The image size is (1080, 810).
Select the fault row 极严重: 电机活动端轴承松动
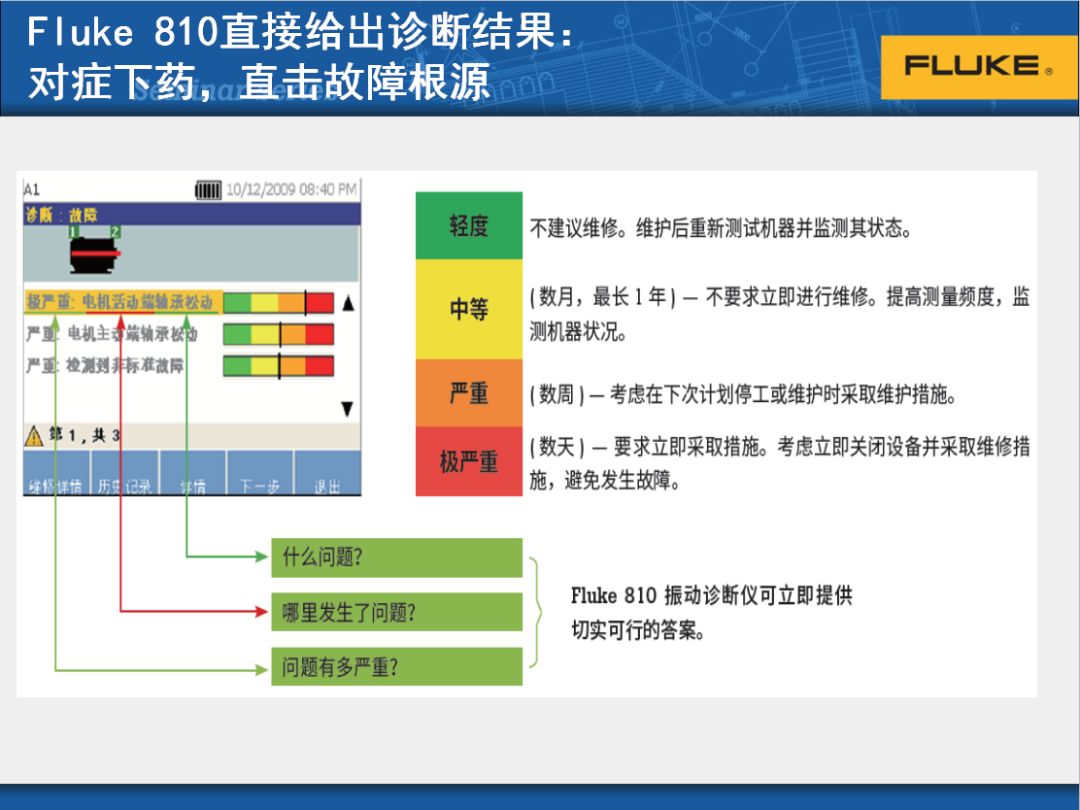coord(123,302)
